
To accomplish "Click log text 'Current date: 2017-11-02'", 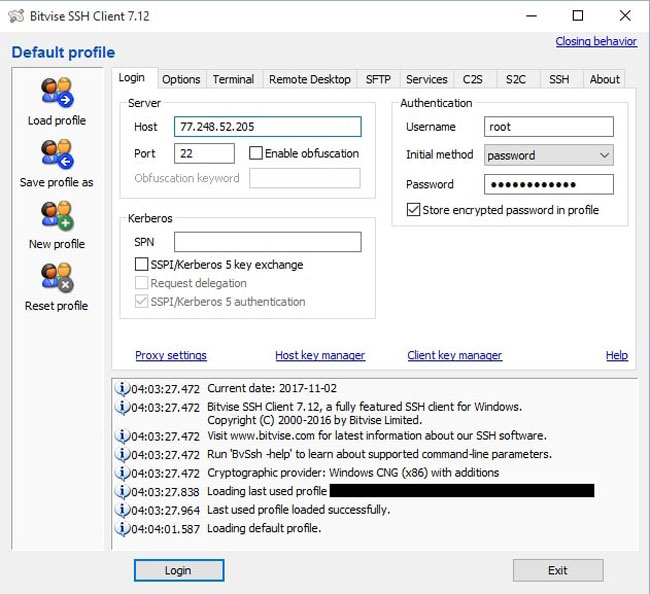I will [272, 388].
